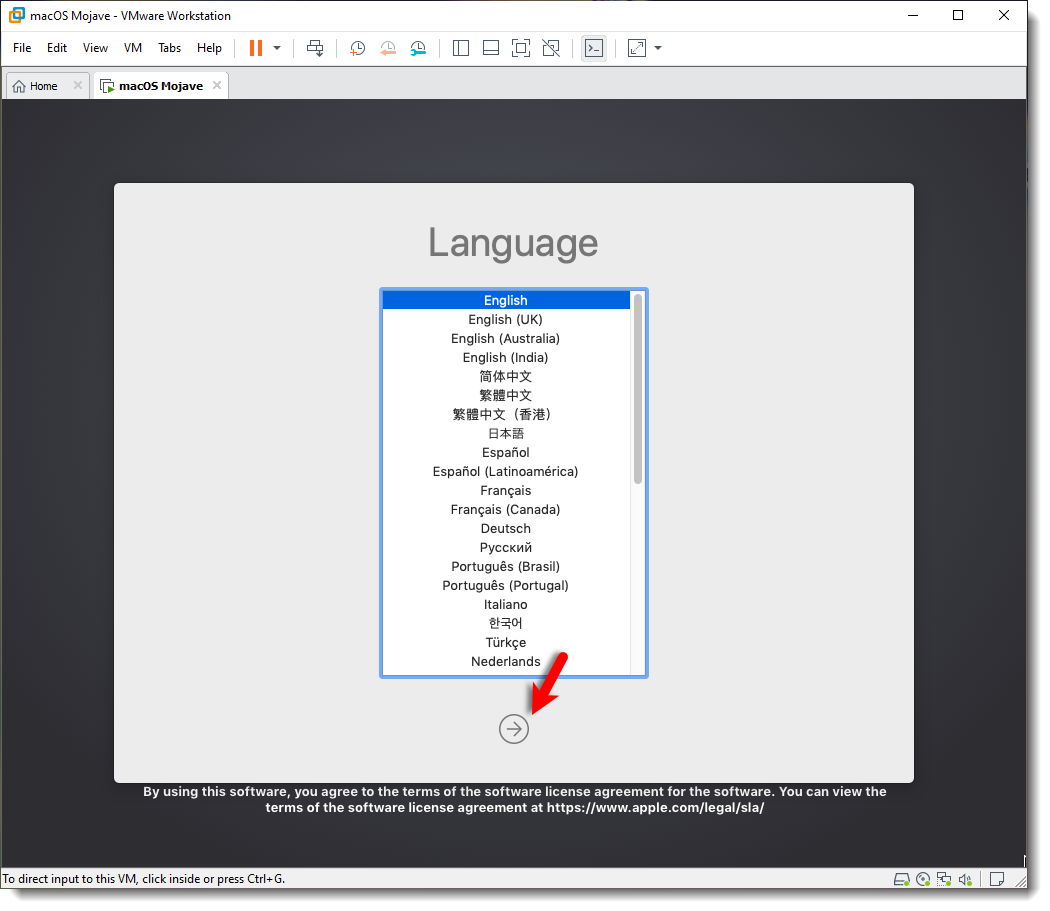This screenshot has width=1050, height=911.
Task: Select Русский language
Action: click(506, 549)
